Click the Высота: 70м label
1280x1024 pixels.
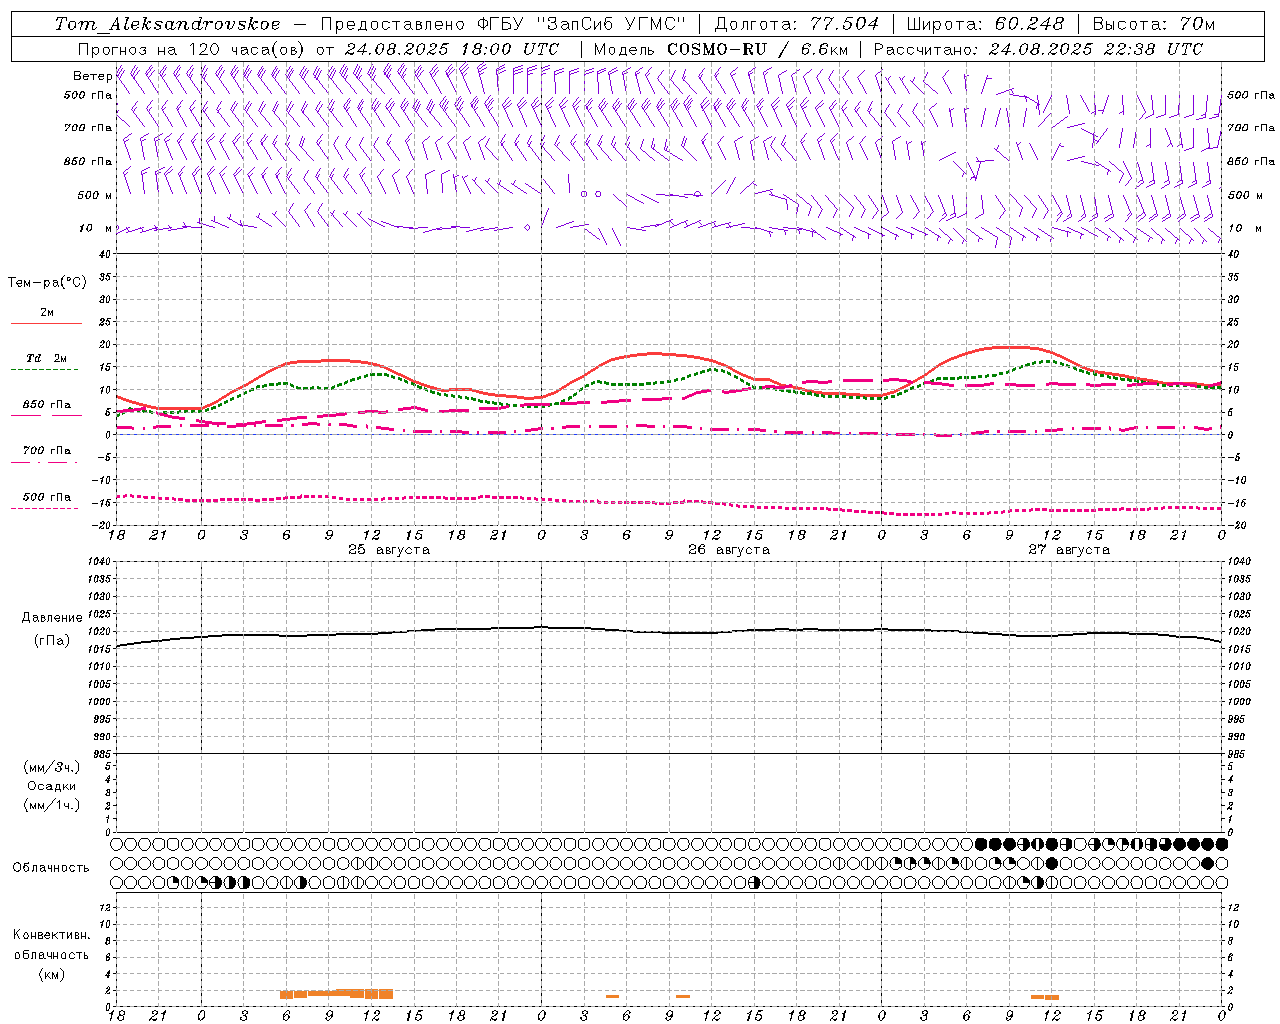click(1154, 24)
